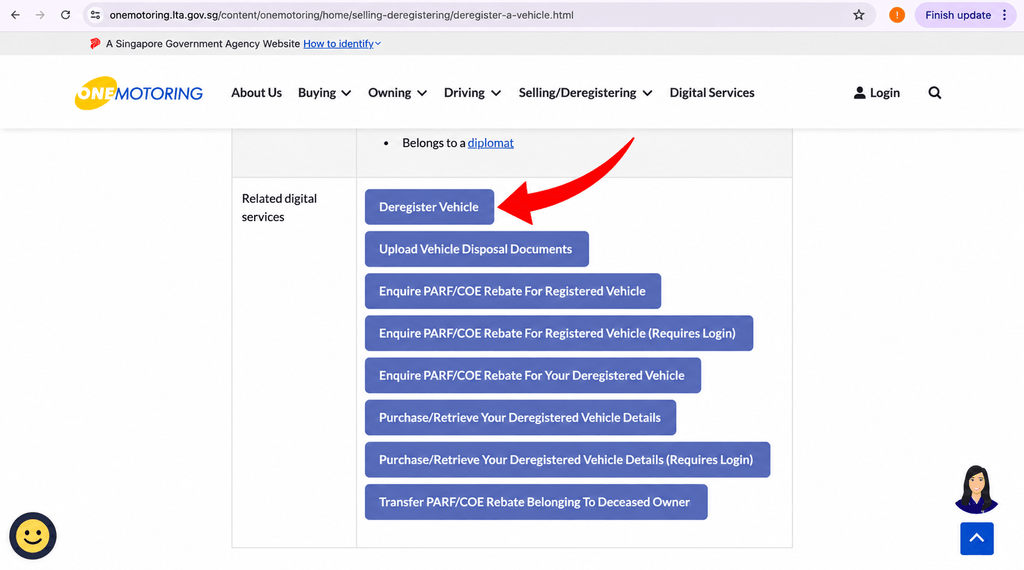
Task: Bookmark this page with the star icon
Action: tap(859, 15)
